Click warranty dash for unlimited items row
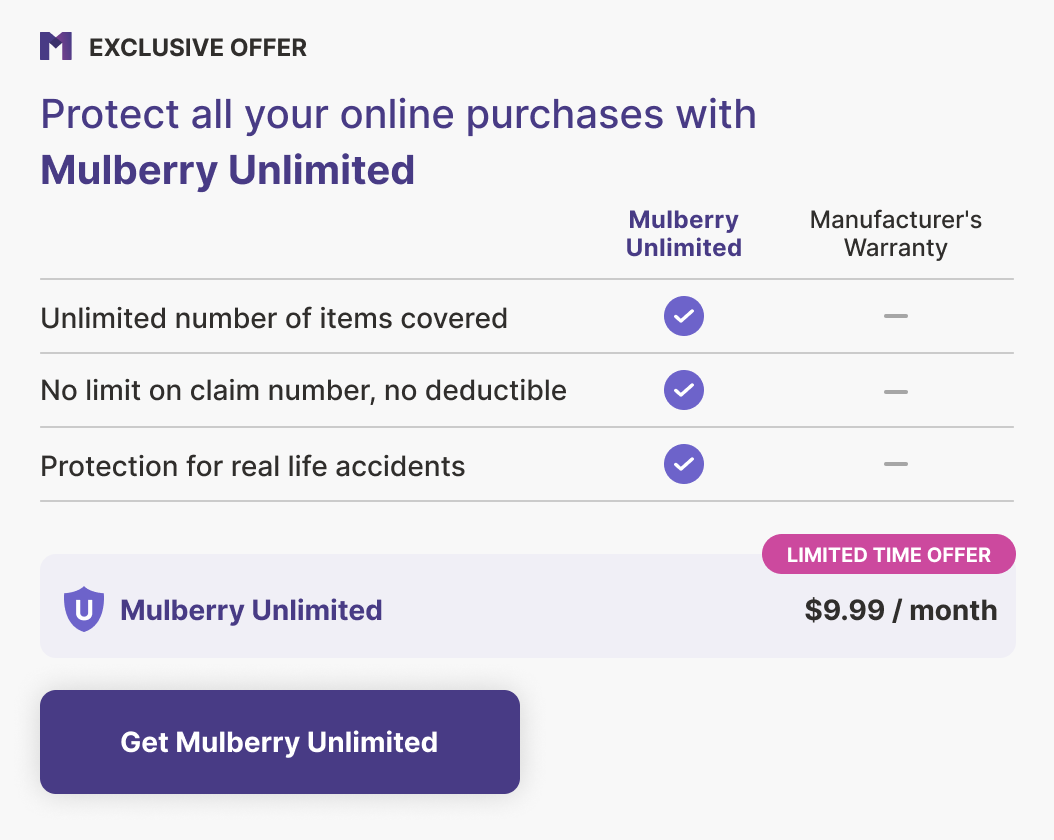Viewport: 1054px width, 840px height. coord(896,317)
